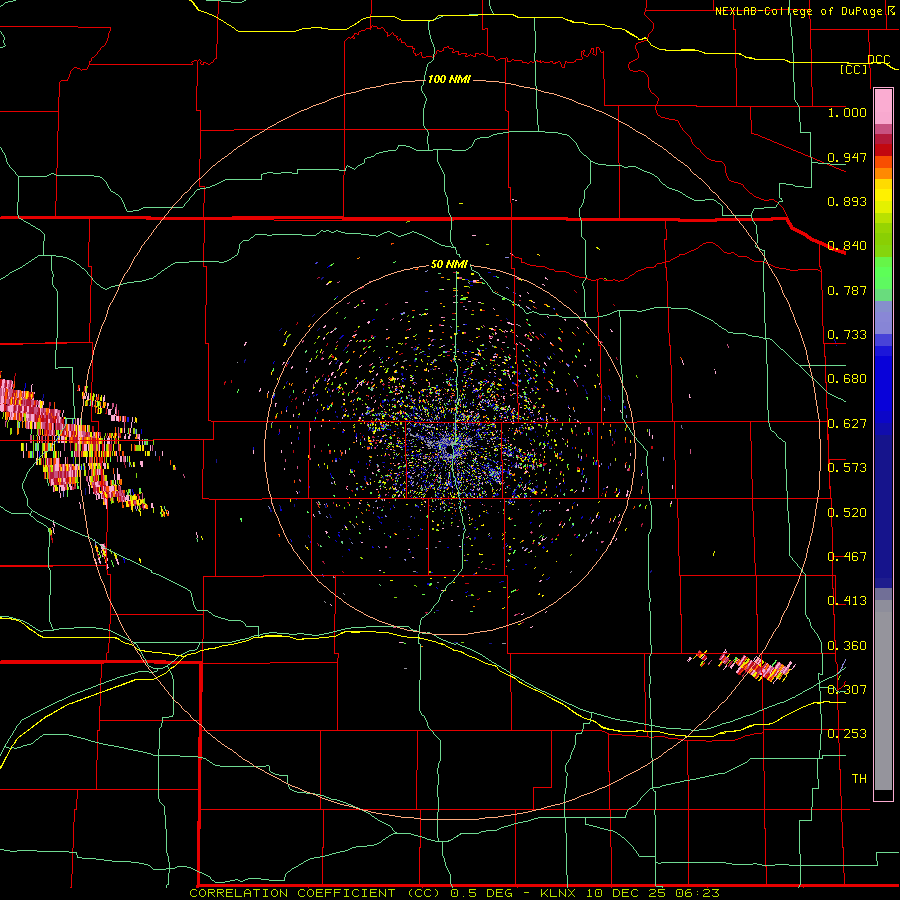
Task: Click the bright green segment of color bar
Action: coord(883,271)
